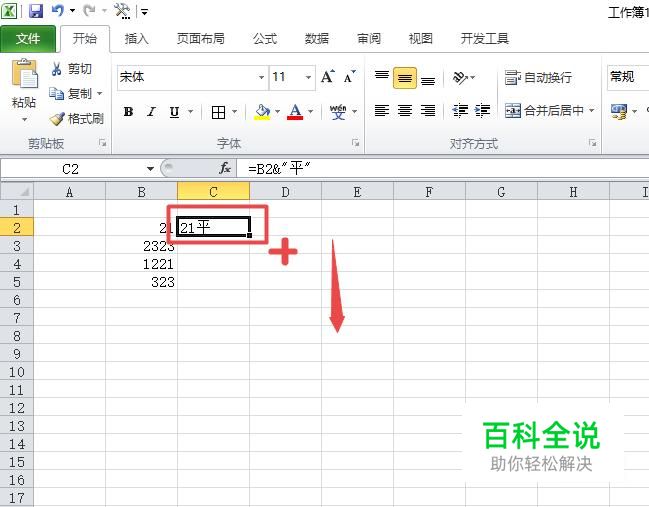This screenshot has height=507, width=649.
Task: Click the Undo arrow icon
Action: pos(57,11)
